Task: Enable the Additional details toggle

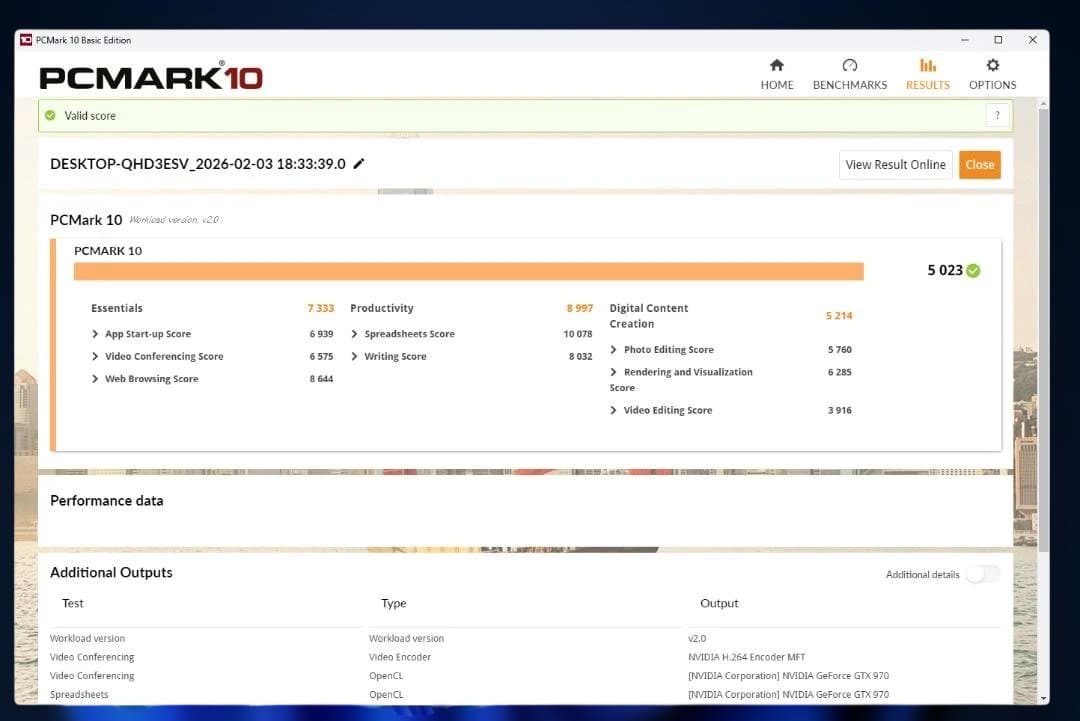Action: [x=981, y=574]
